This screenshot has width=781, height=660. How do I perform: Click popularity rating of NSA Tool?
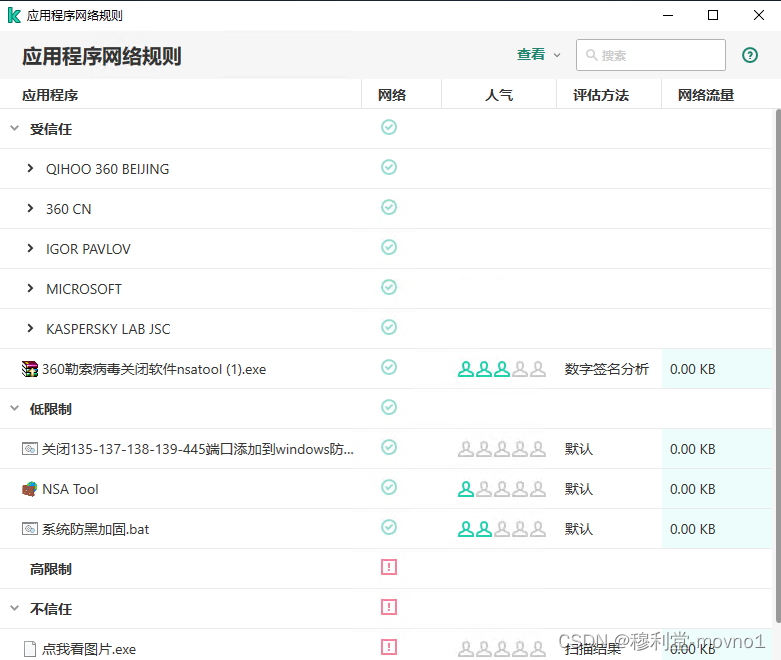pyautogui.click(x=502, y=489)
